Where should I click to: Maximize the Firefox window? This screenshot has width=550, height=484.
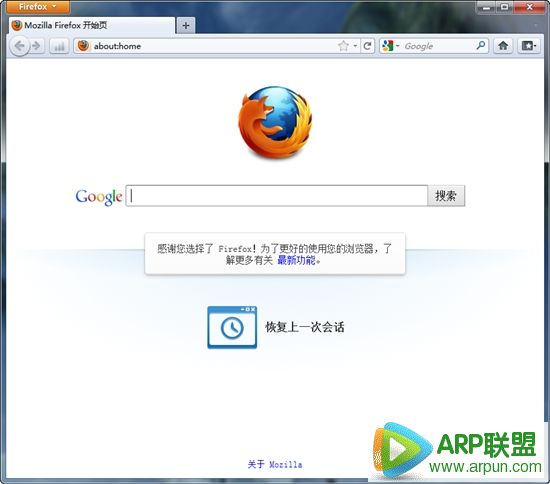[x=504, y=7]
